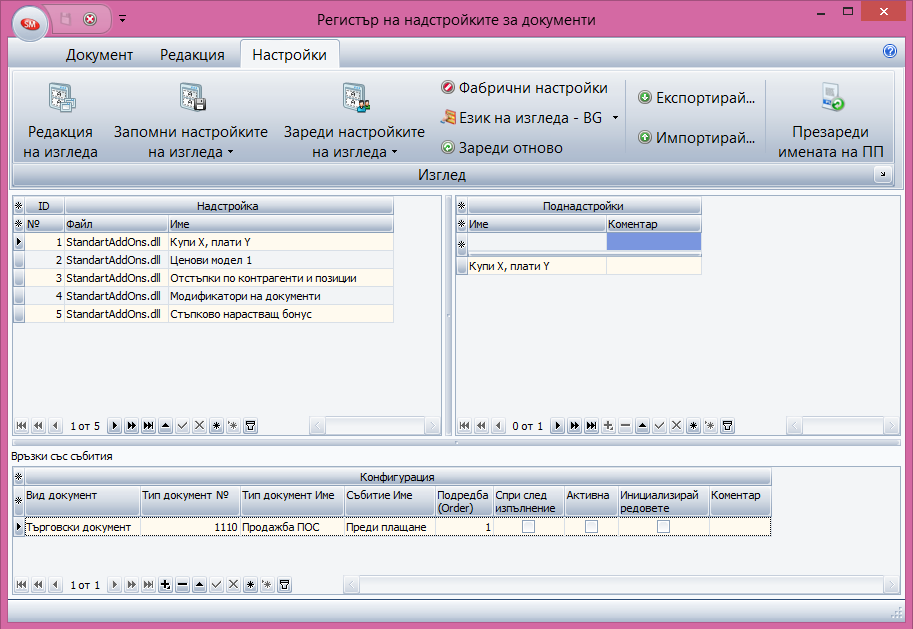Add a record with plus in Поднадстройки navigator
Image resolution: width=913 pixels, height=629 pixels.
(x=608, y=426)
